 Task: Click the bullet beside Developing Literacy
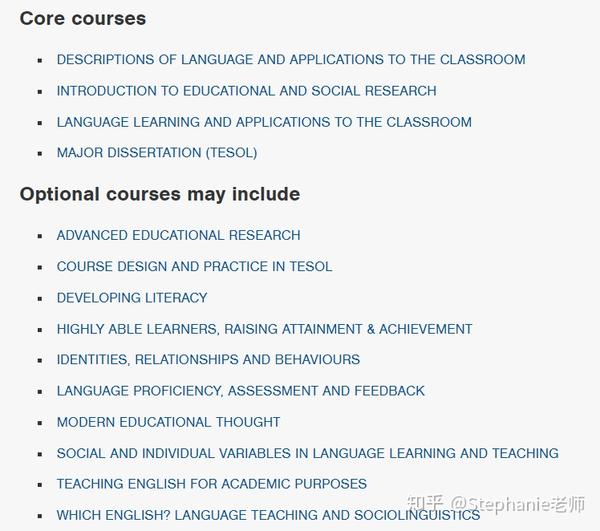coord(40,299)
